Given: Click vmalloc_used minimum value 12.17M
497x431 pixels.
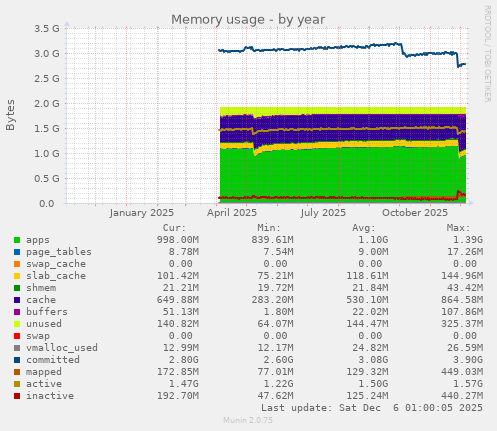Looking at the screenshot, I should coord(275,348).
